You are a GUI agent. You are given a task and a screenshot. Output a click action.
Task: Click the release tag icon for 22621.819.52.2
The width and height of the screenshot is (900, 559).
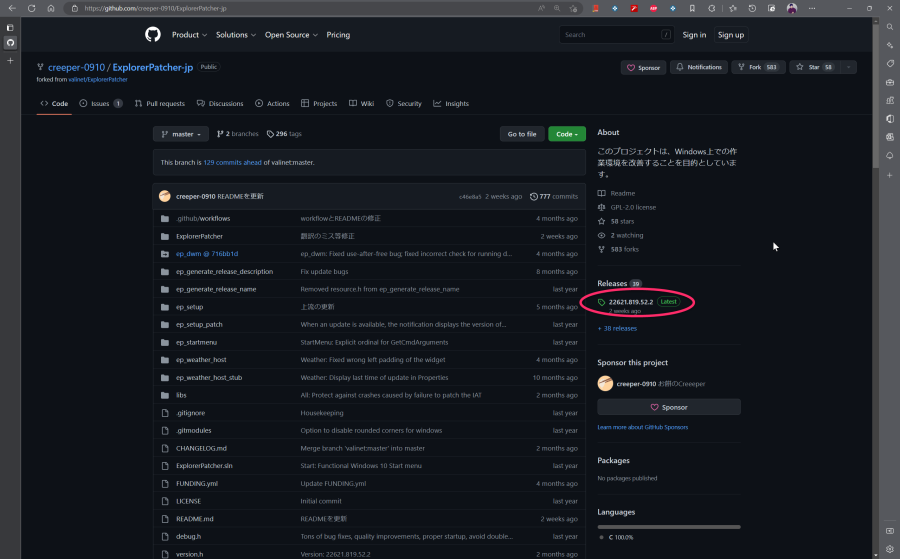[602, 302]
